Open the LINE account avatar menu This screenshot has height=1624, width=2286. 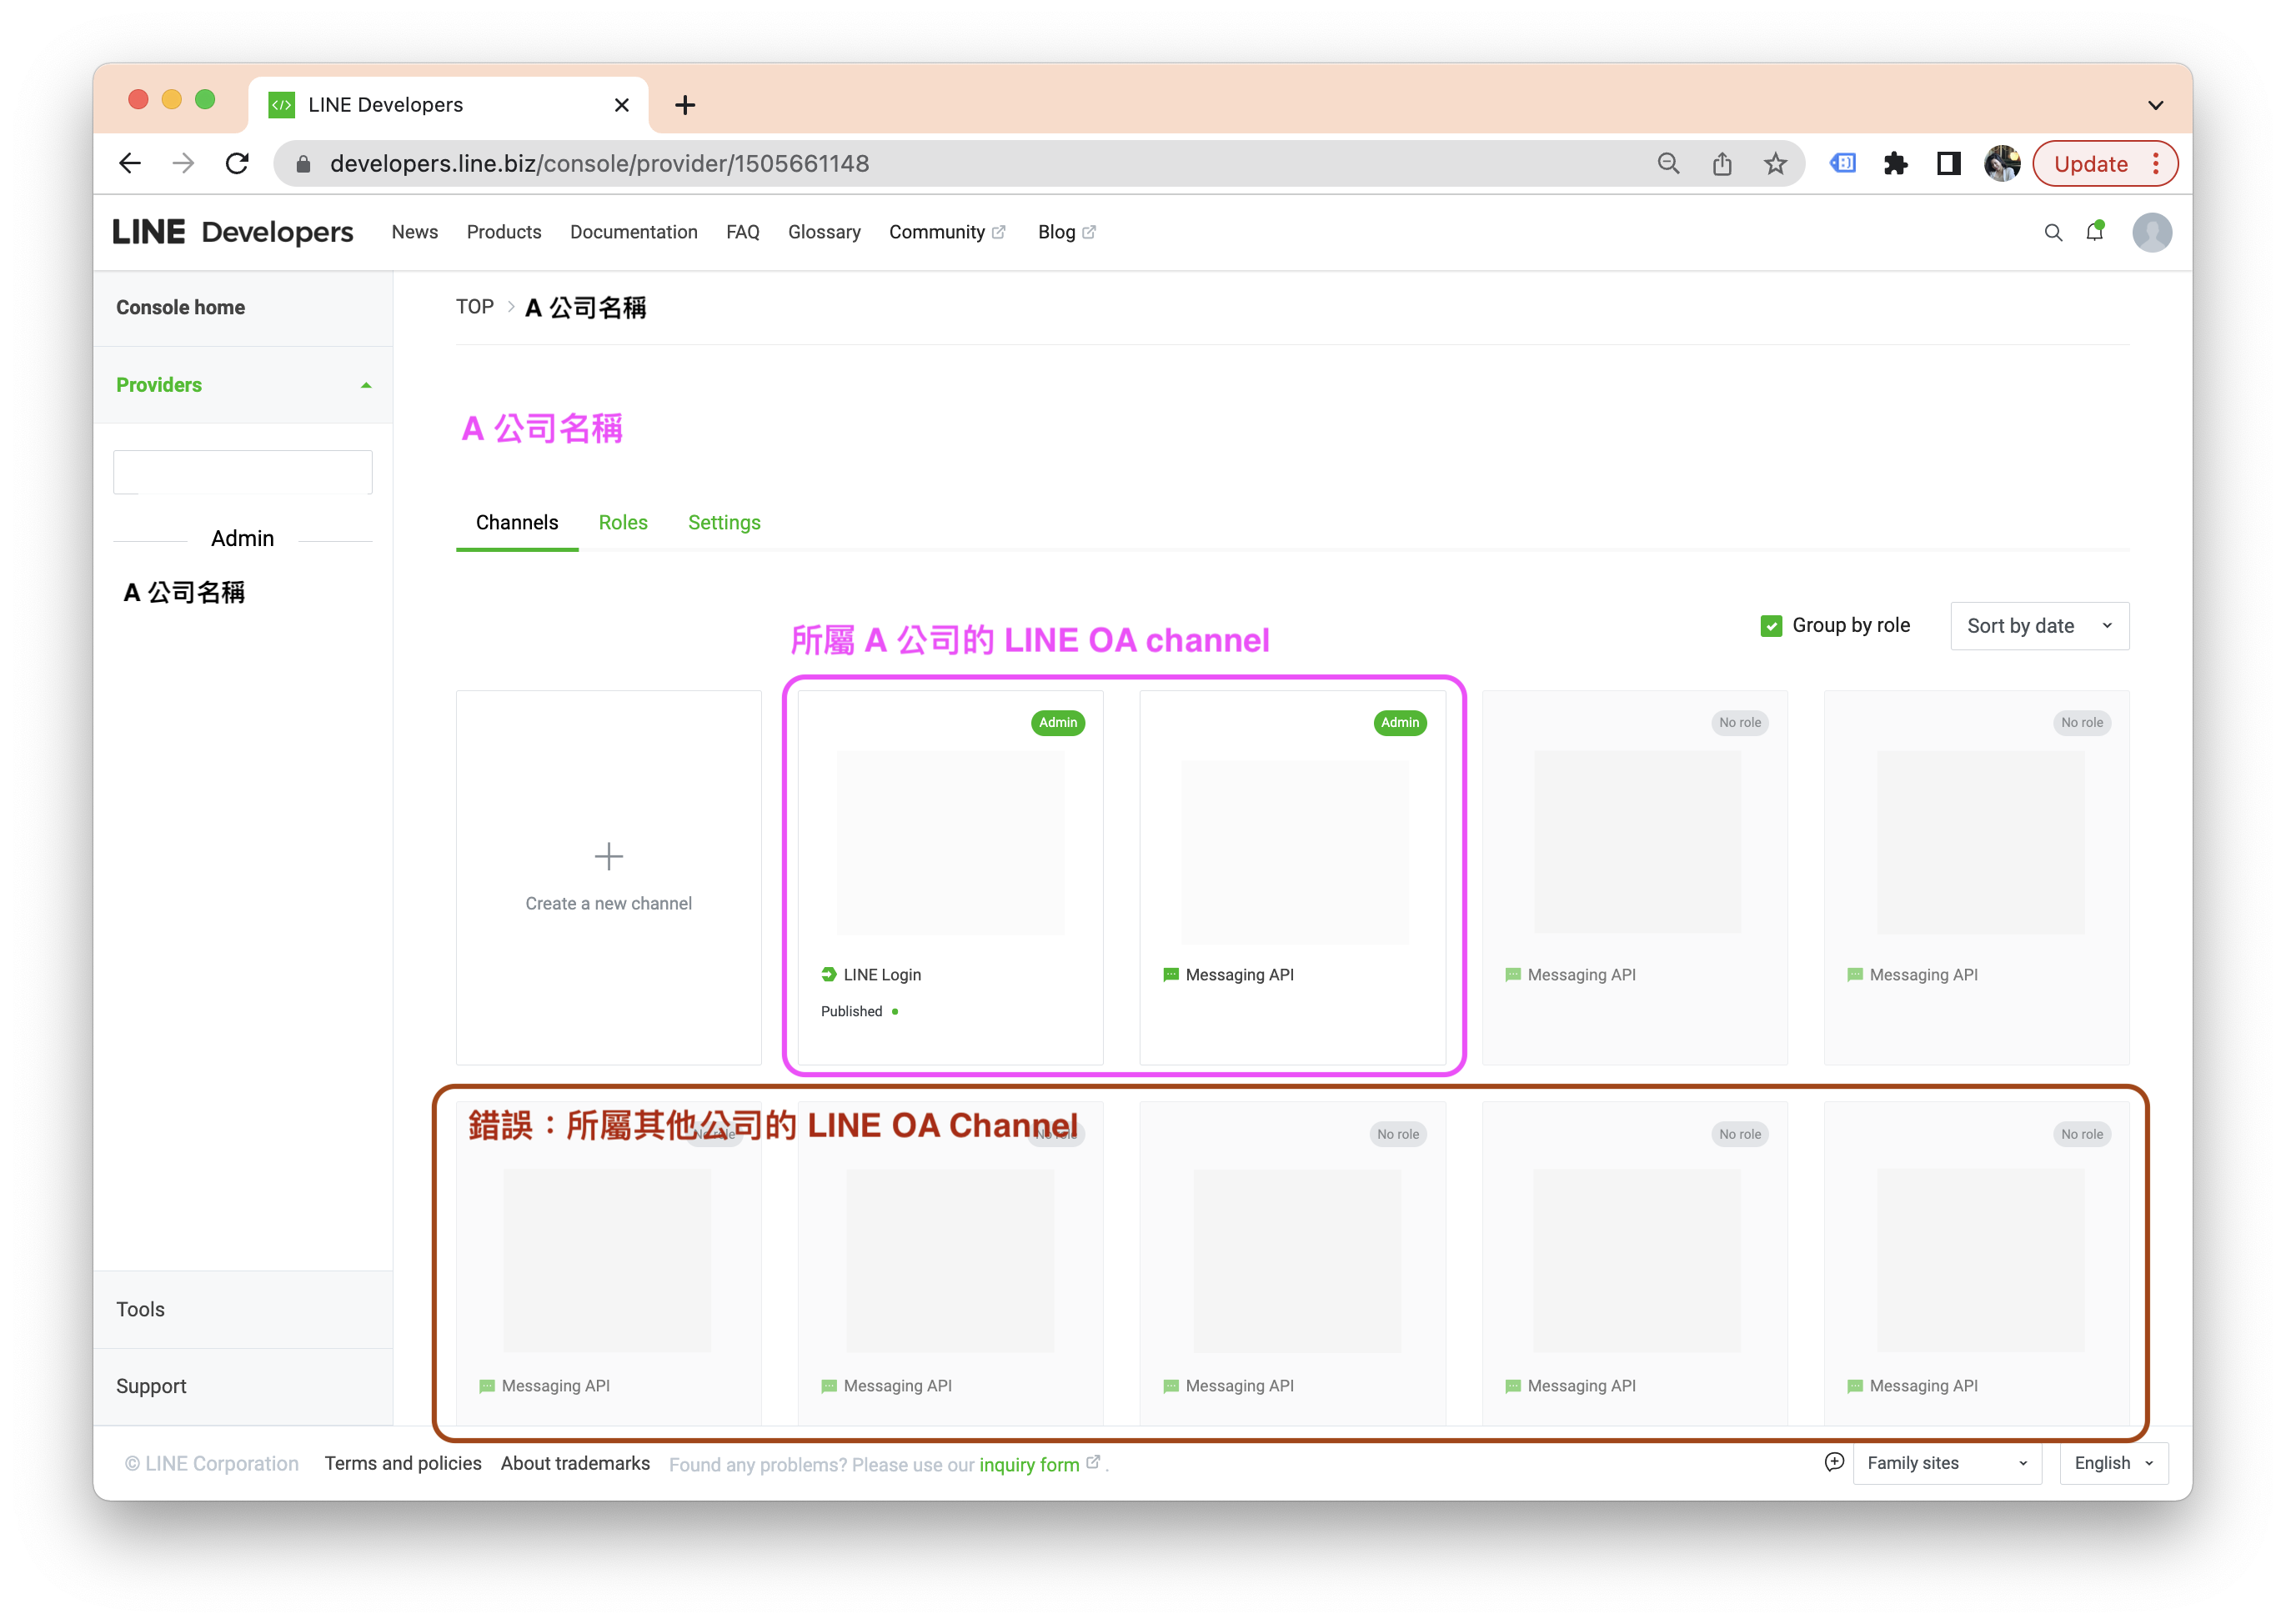click(2152, 232)
